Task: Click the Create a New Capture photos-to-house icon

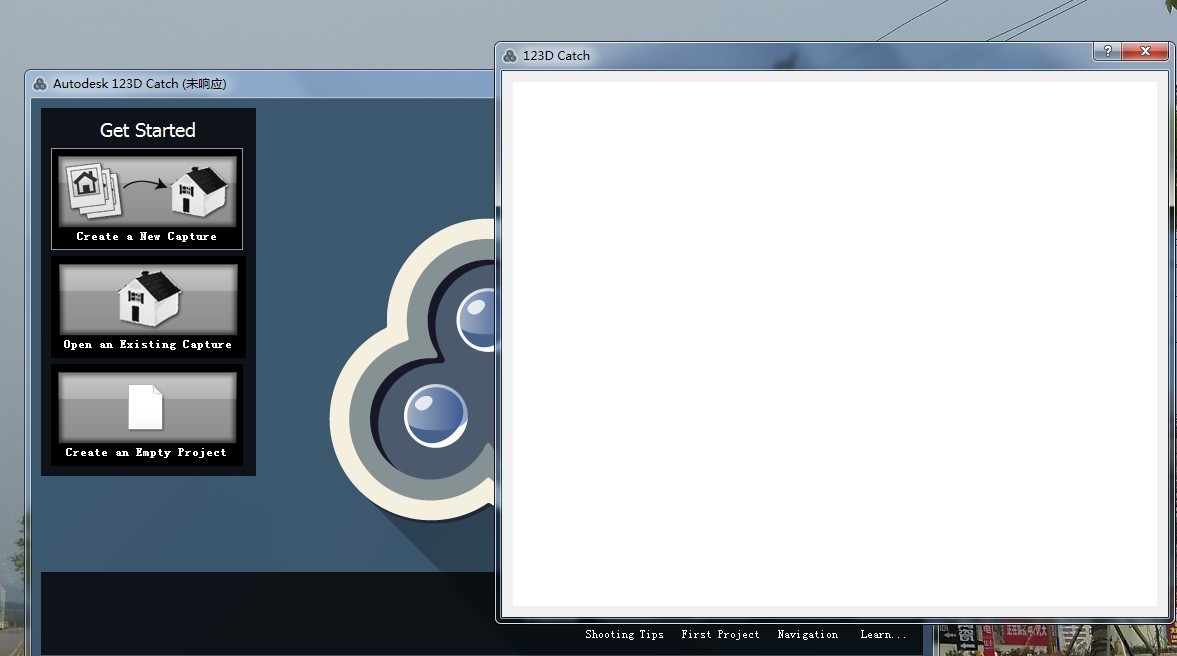Action: pos(147,190)
